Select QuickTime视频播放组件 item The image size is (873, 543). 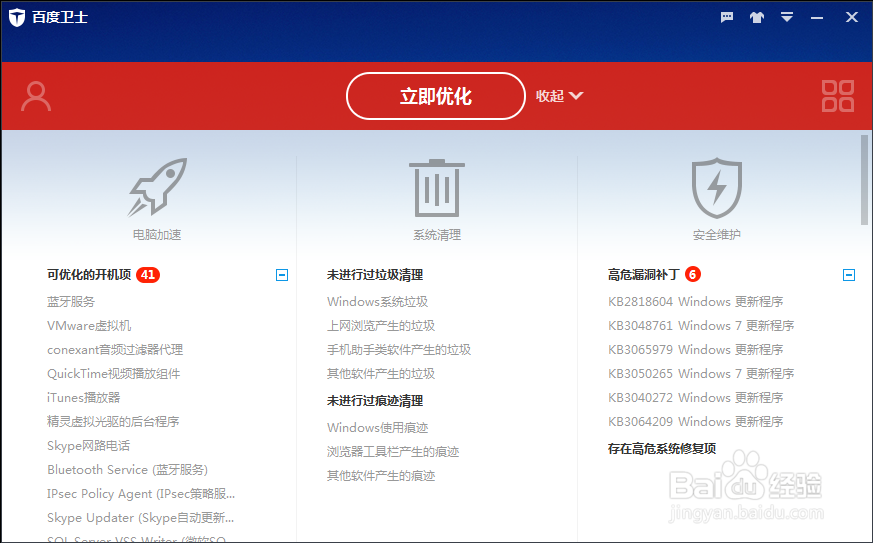[x=114, y=374]
